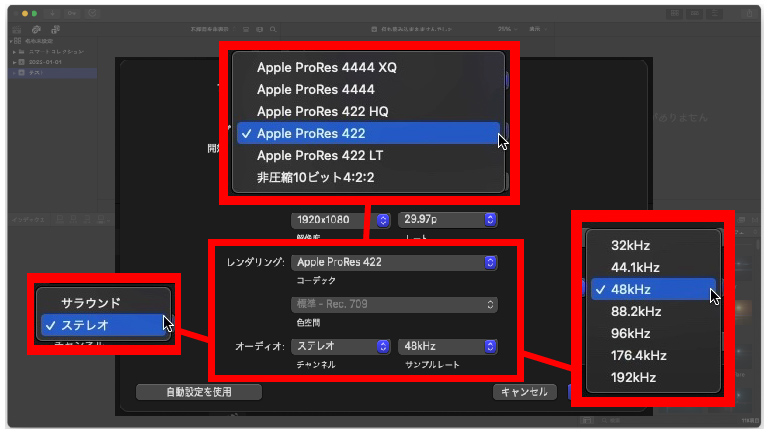Choose Apple ProRes 422 LT

point(368,156)
